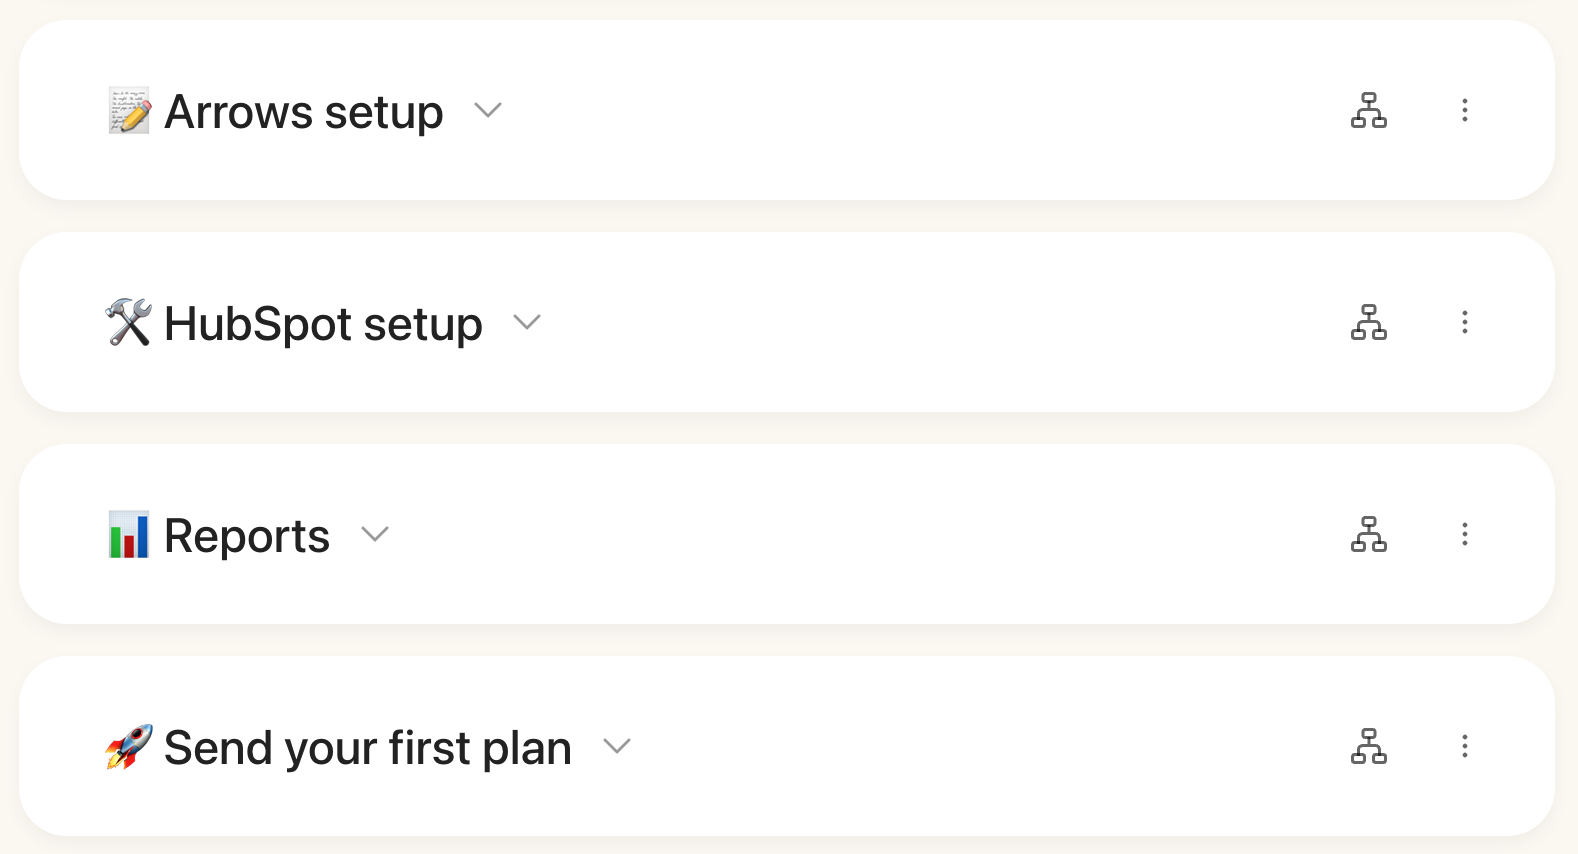Image resolution: width=1578 pixels, height=854 pixels.
Task: Click the memo emoji beside Arrows setup
Action: coord(129,110)
